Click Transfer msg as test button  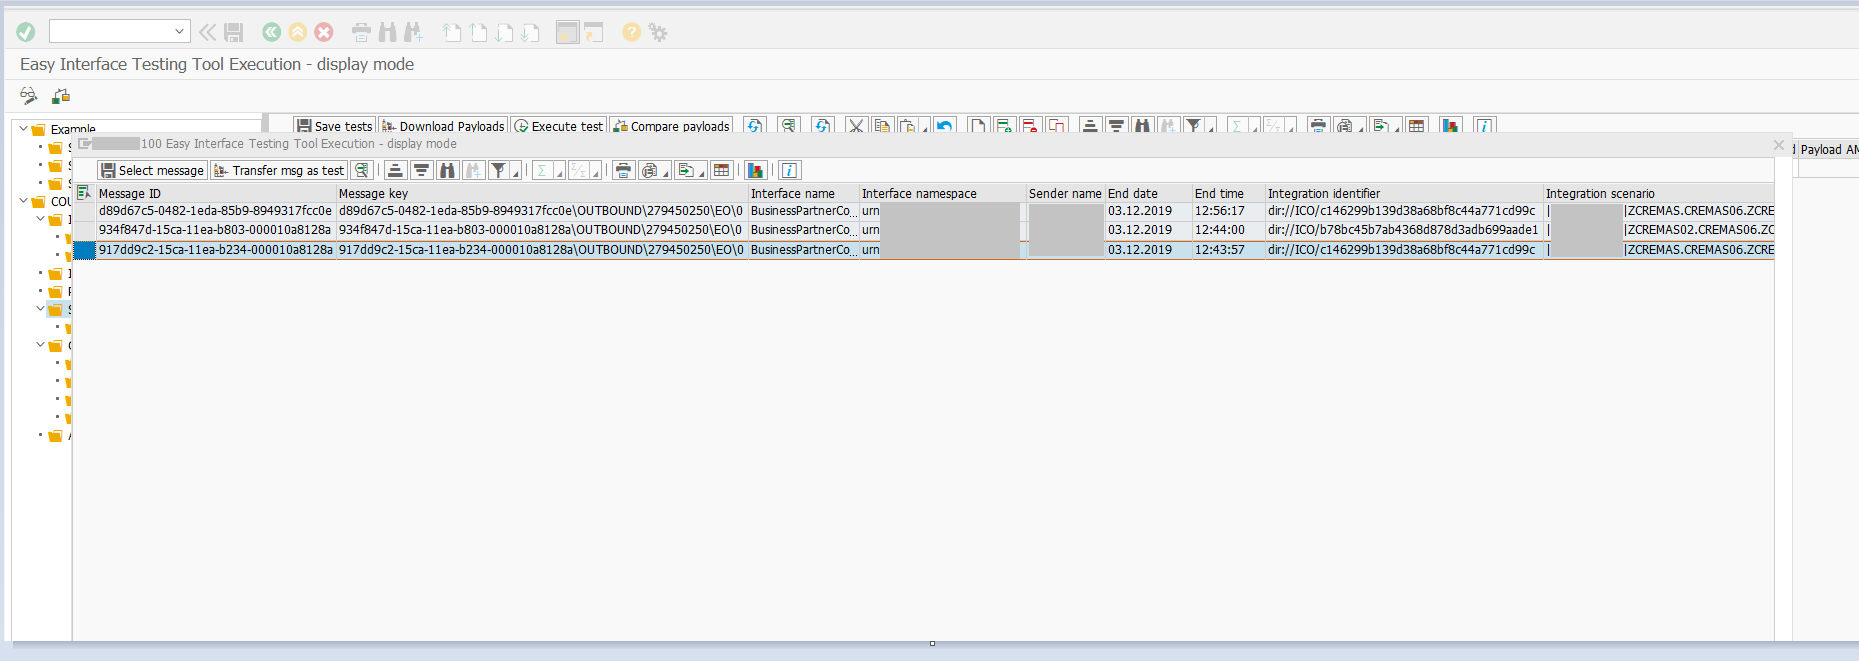pos(279,171)
